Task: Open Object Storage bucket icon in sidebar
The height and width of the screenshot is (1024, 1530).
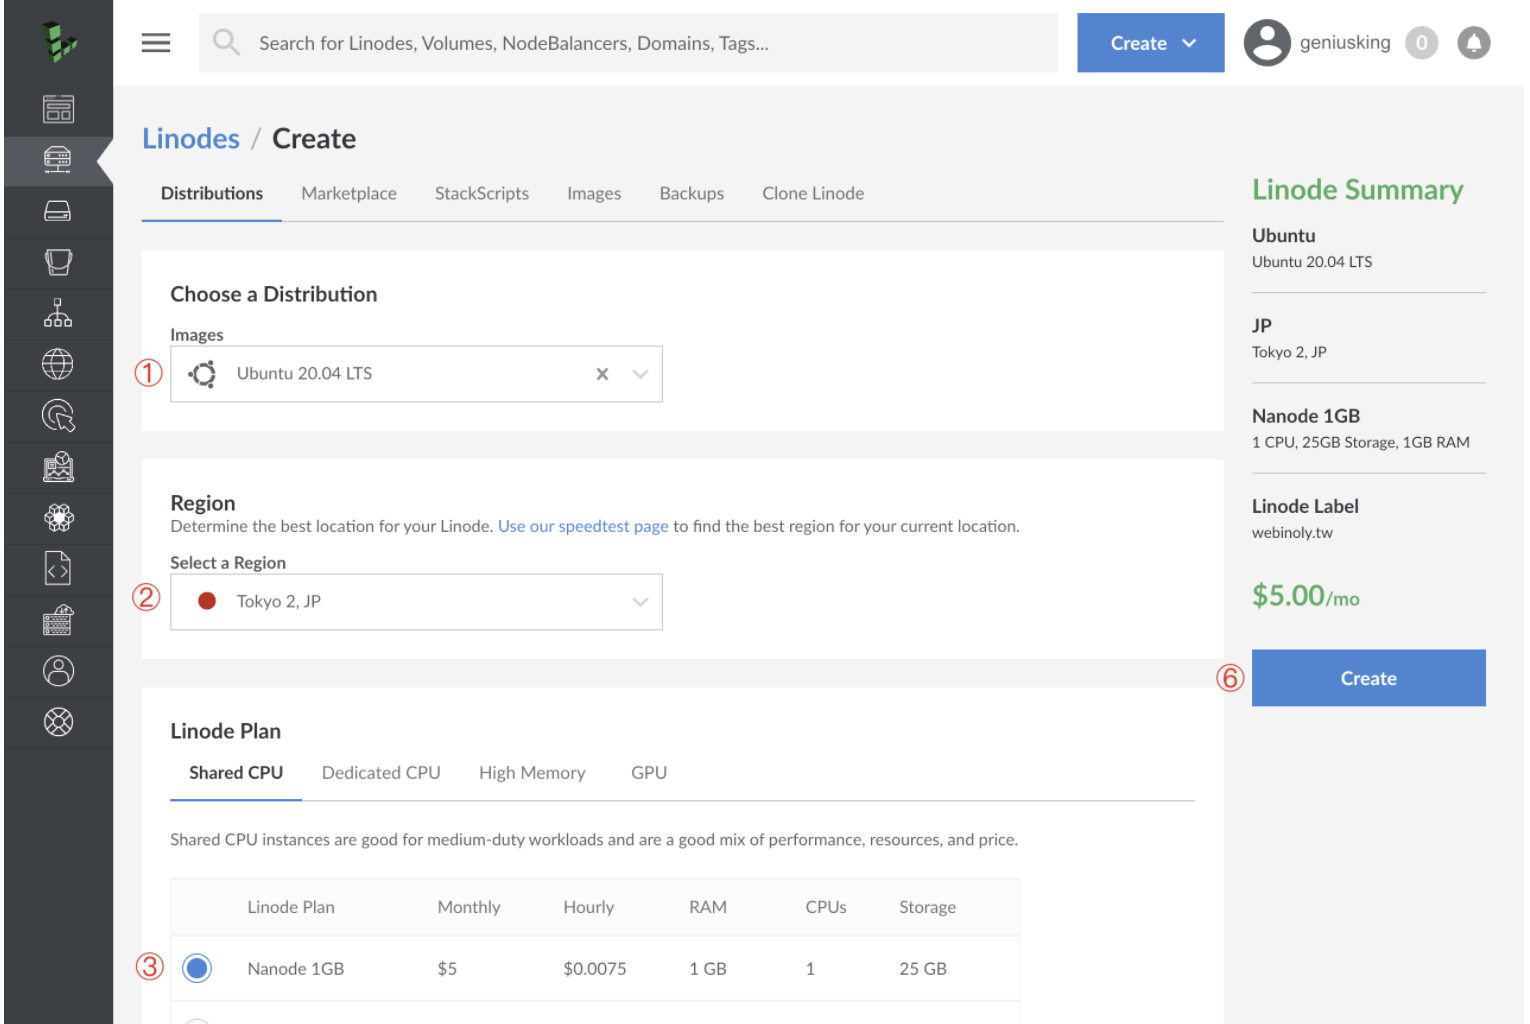Action: pyautogui.click(x=58, y=262)
